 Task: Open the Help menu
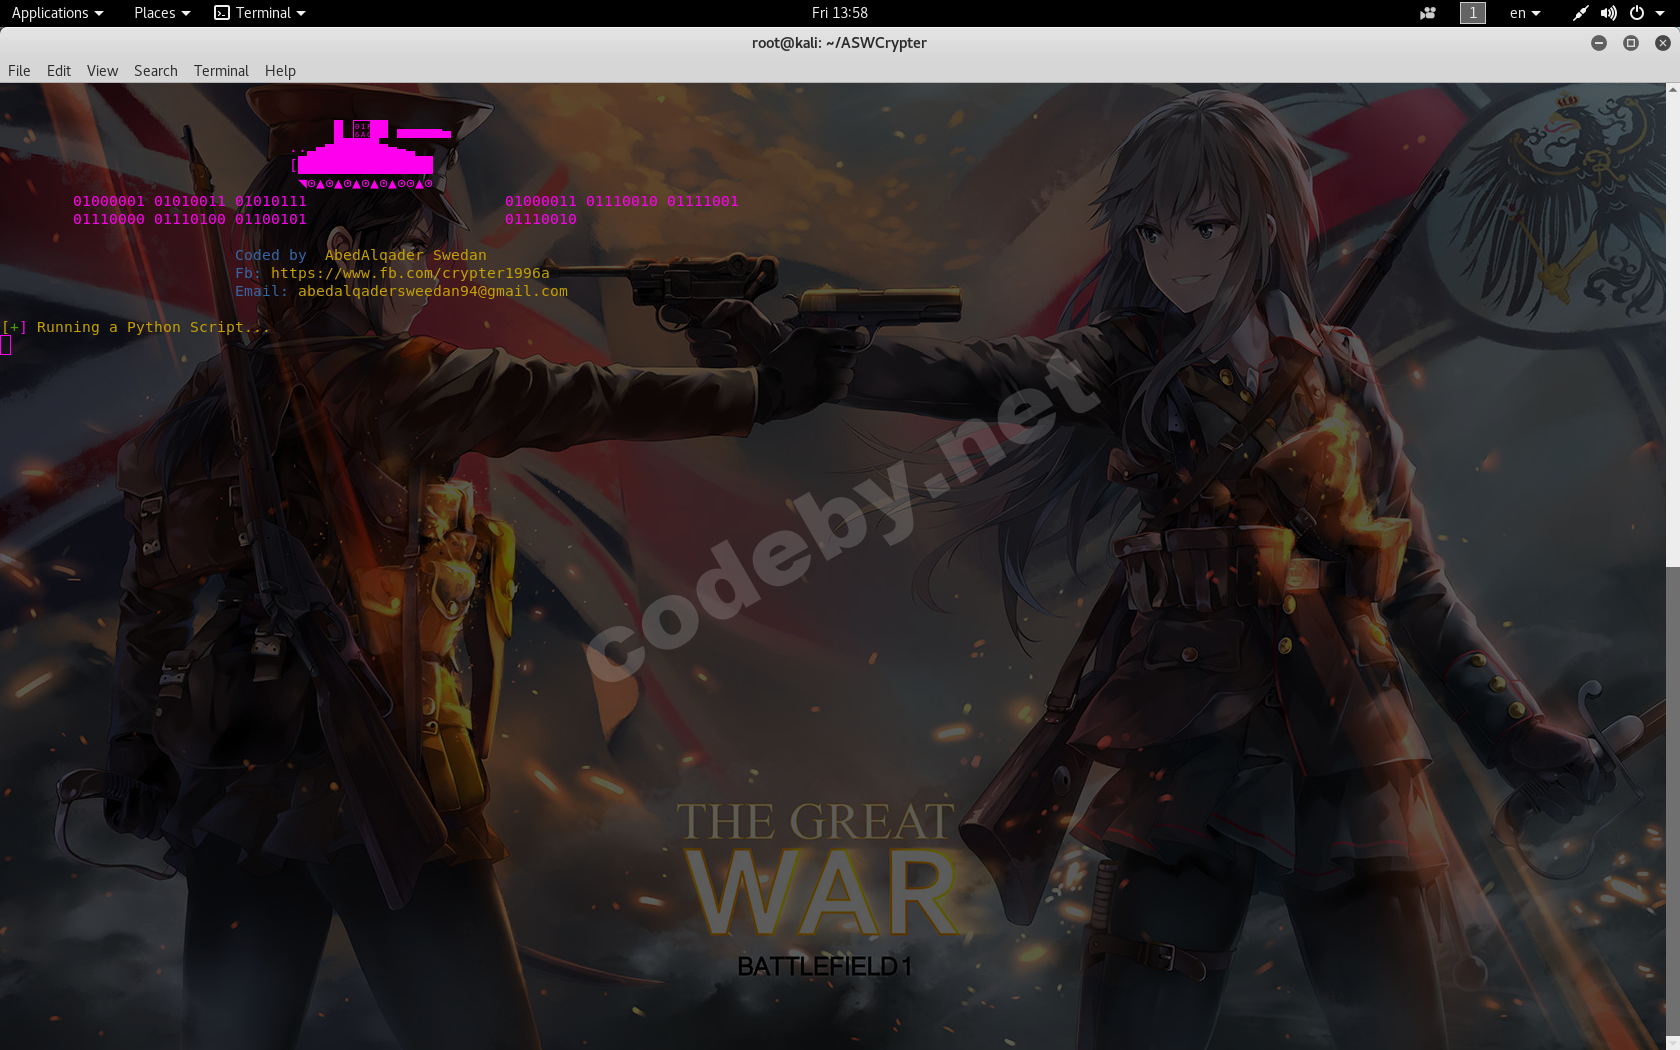pyautogui.click(x=280, y=71)
